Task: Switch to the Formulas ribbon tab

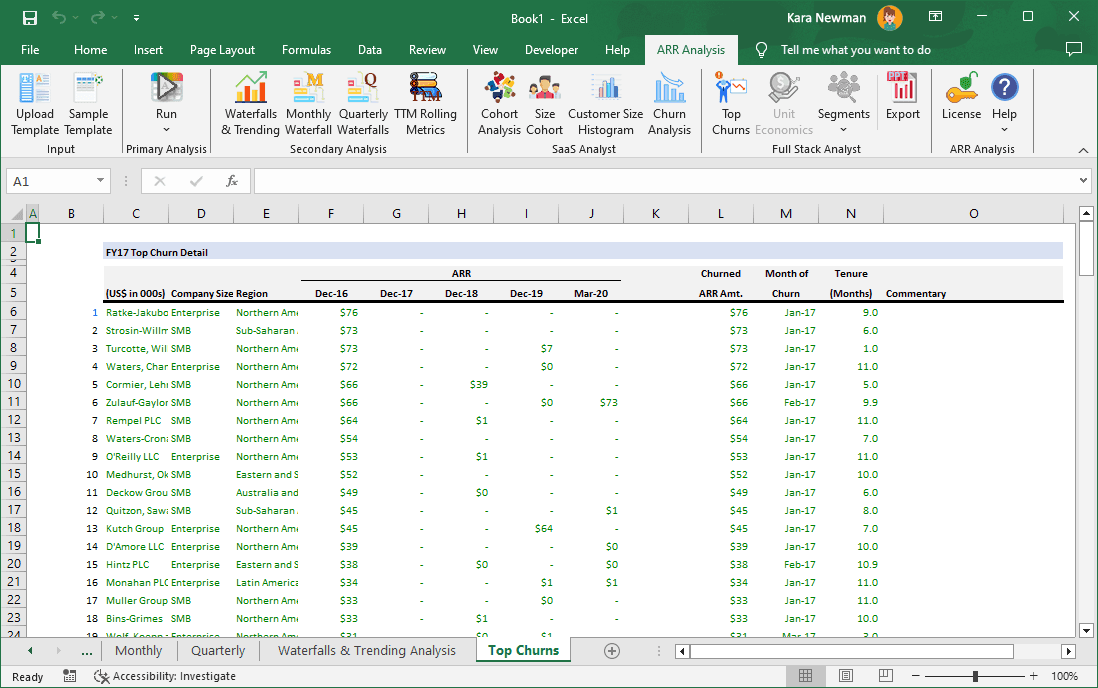Action: click(x=306, y=49)
